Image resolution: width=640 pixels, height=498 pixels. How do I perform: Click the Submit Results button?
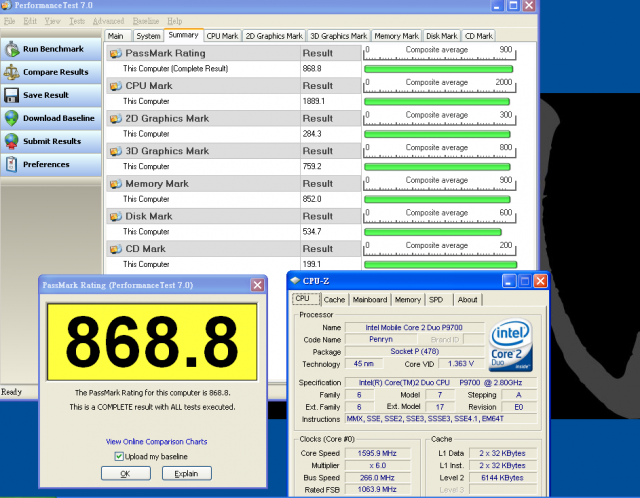[x=51, y=141]
